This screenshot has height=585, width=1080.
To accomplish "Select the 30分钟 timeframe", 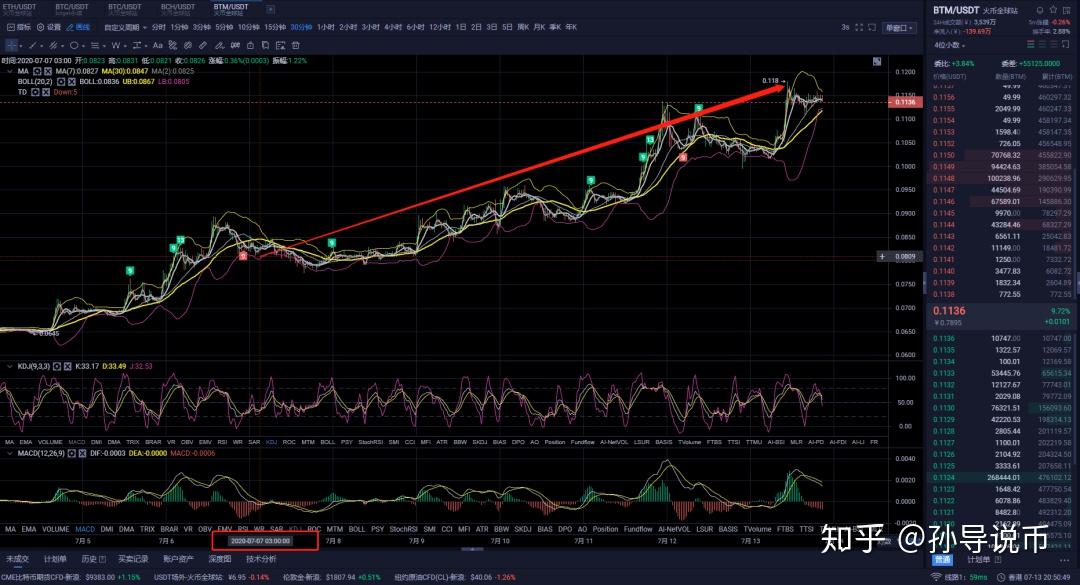I will [301, 28].
